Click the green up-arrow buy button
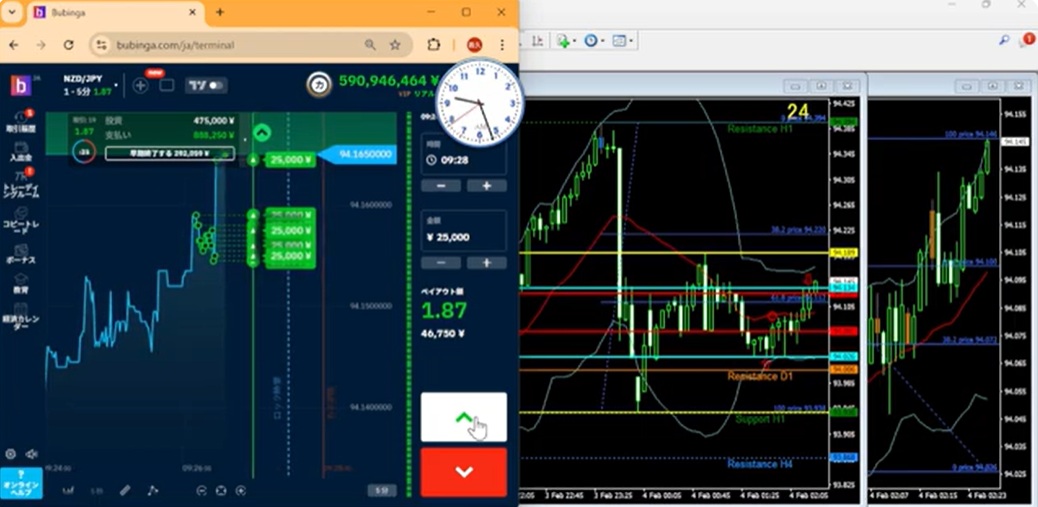 click(x=463, y=416)
